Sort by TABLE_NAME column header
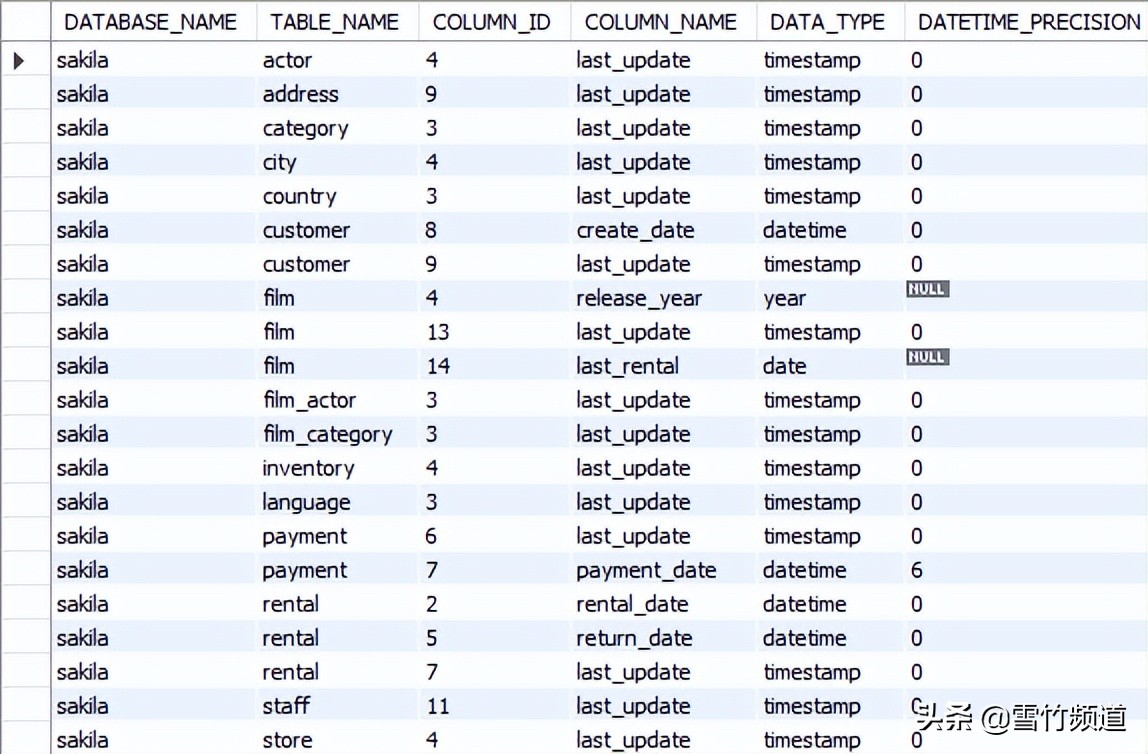This screenshot has width=1148, height=754. pyautogui.click(x=335, y=22)
